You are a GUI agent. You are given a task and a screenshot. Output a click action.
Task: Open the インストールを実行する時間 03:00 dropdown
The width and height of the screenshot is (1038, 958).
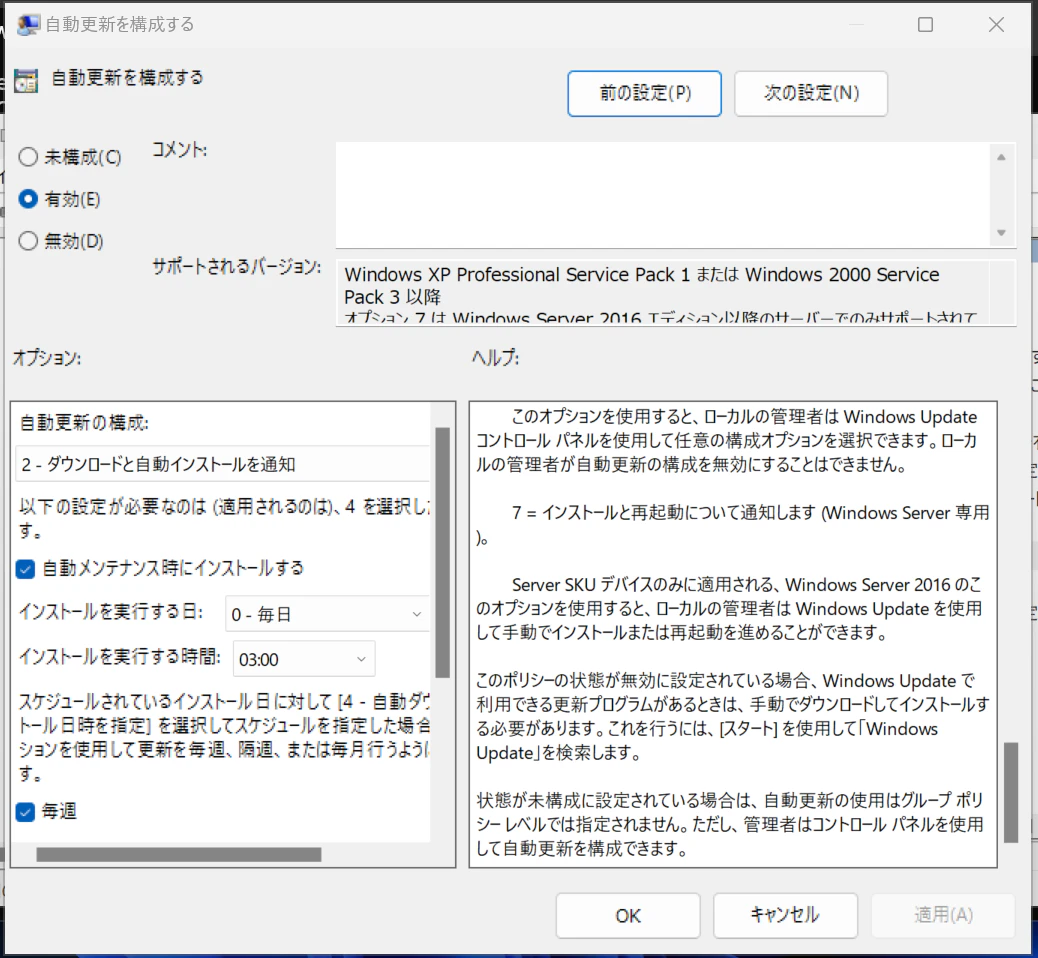[304, 659]
